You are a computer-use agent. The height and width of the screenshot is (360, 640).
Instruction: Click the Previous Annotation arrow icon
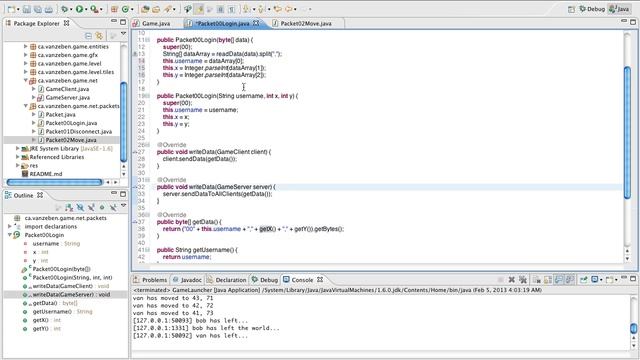[x=261, y=9]
